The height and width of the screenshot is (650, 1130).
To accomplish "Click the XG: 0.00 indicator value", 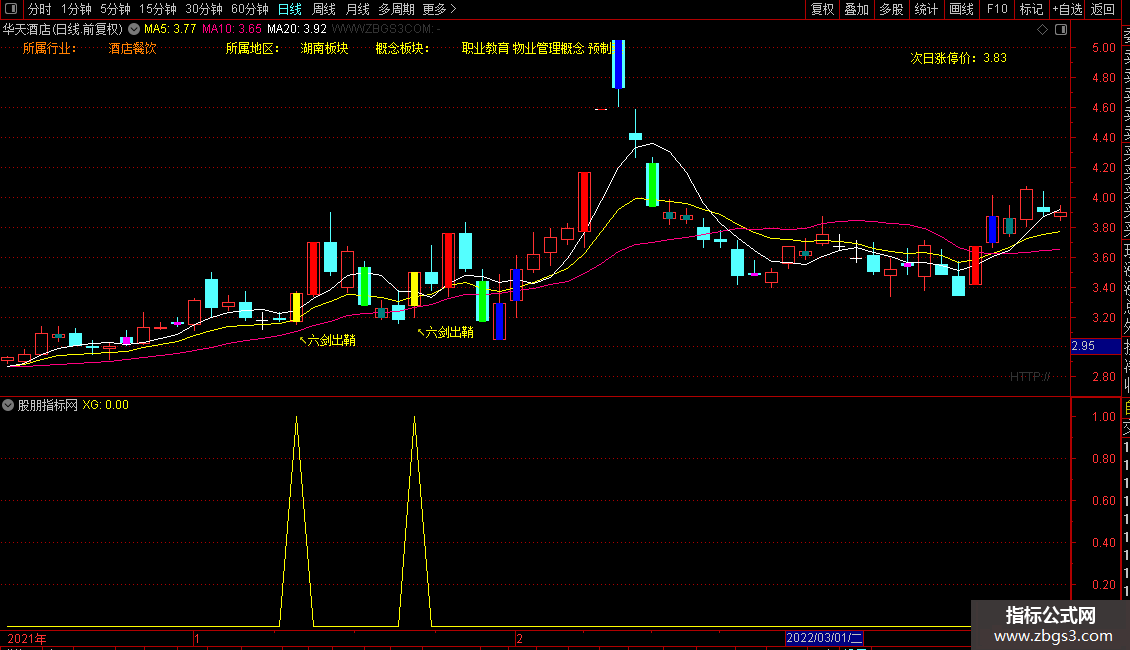I will (105, 405).
